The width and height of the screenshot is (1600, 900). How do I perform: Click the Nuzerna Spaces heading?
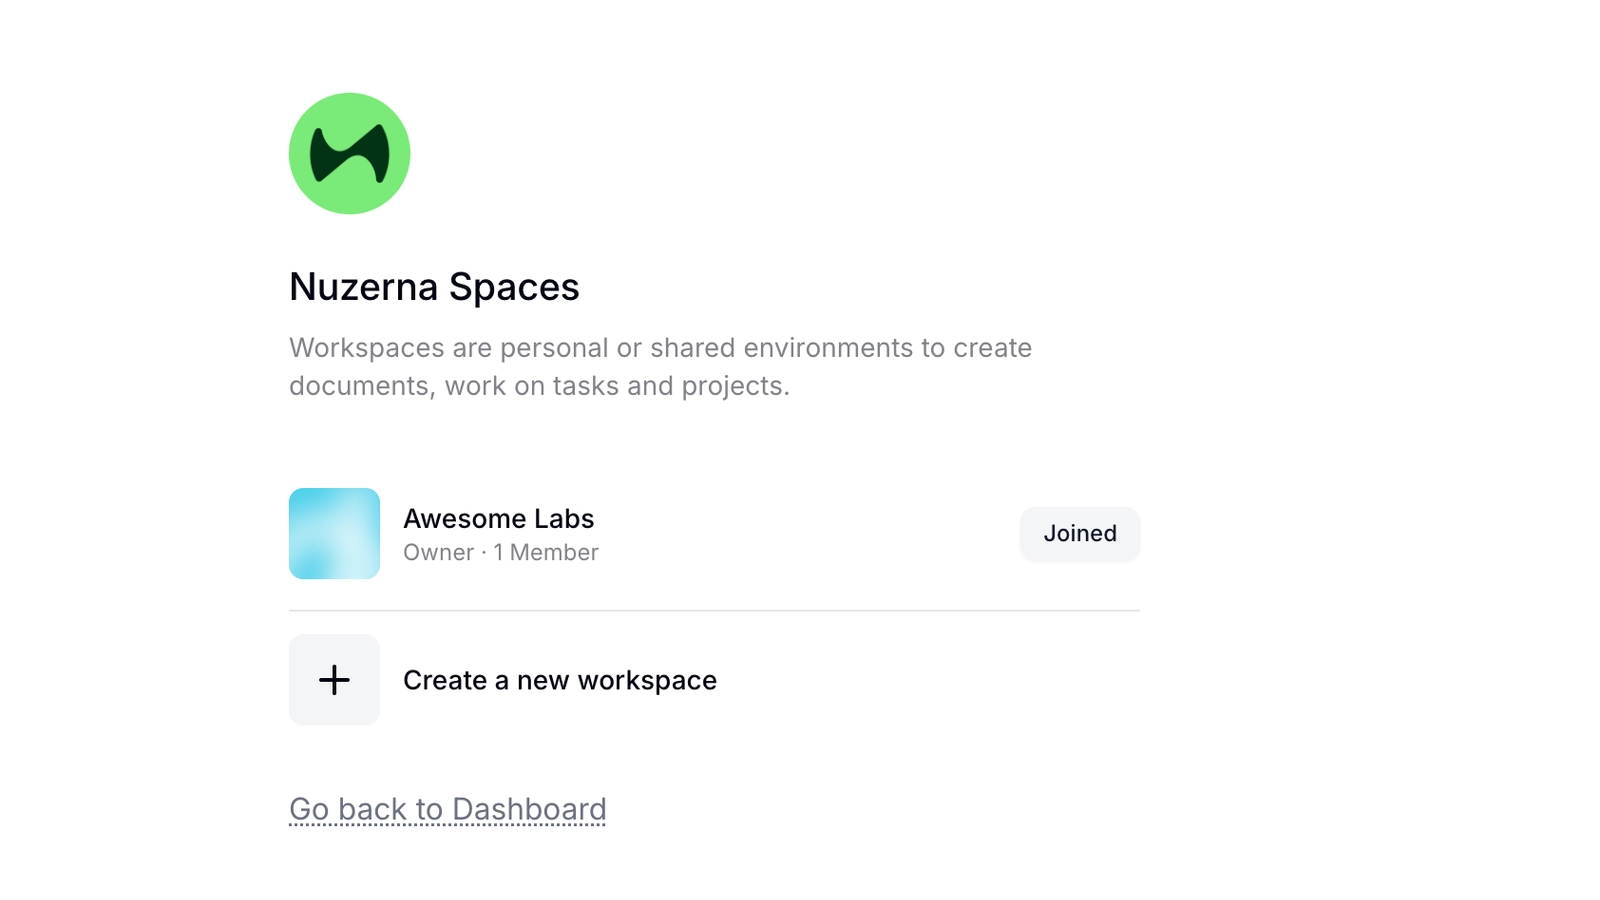click(x=434, y=287)
